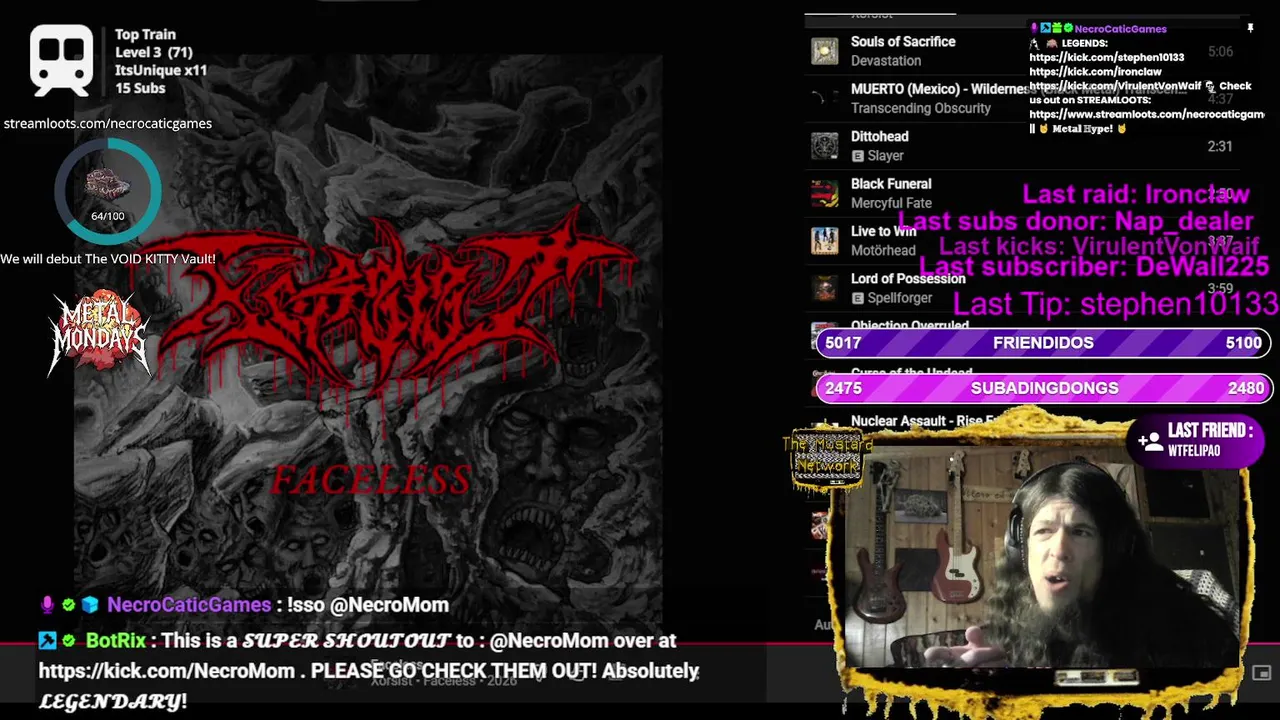Open the kick.com/VirulentVonWaif link
The width and height of the screenshot is (1280, 720).
1115,86
